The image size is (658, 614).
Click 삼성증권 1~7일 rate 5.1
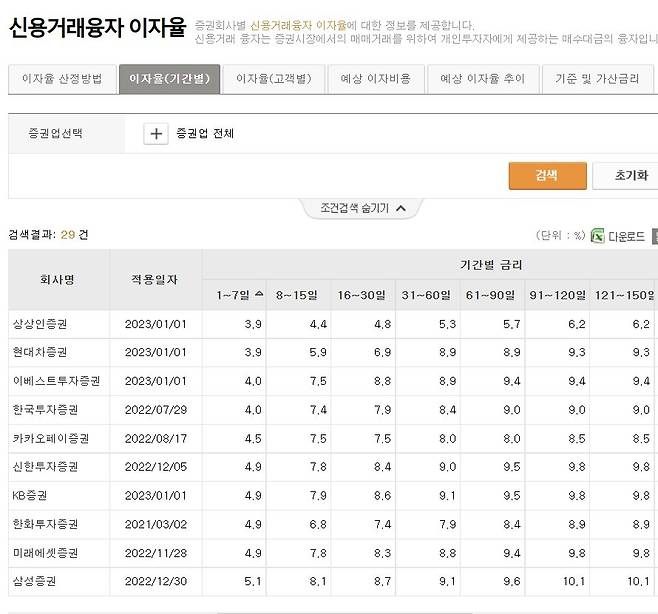click(x=253, y=581)
